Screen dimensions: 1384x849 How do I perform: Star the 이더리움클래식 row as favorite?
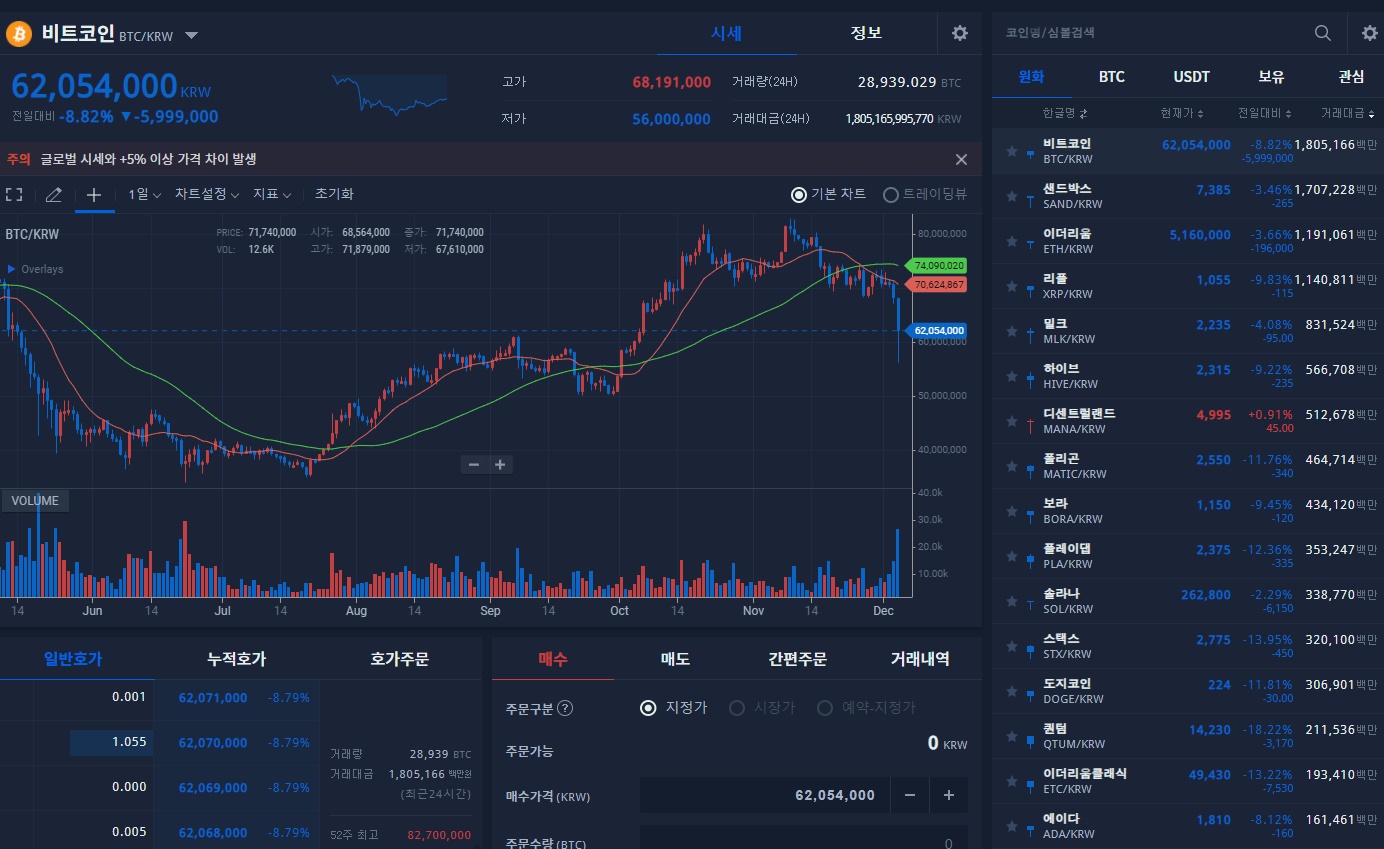tap(1011, 782)
